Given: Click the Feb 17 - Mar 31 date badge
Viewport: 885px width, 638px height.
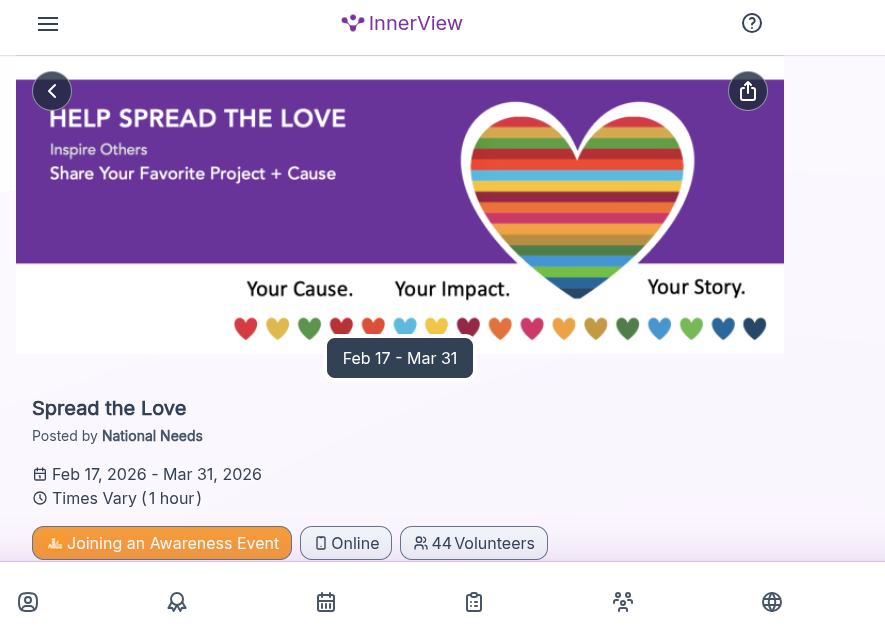Looking at the screenshot, I should (400, 358).
